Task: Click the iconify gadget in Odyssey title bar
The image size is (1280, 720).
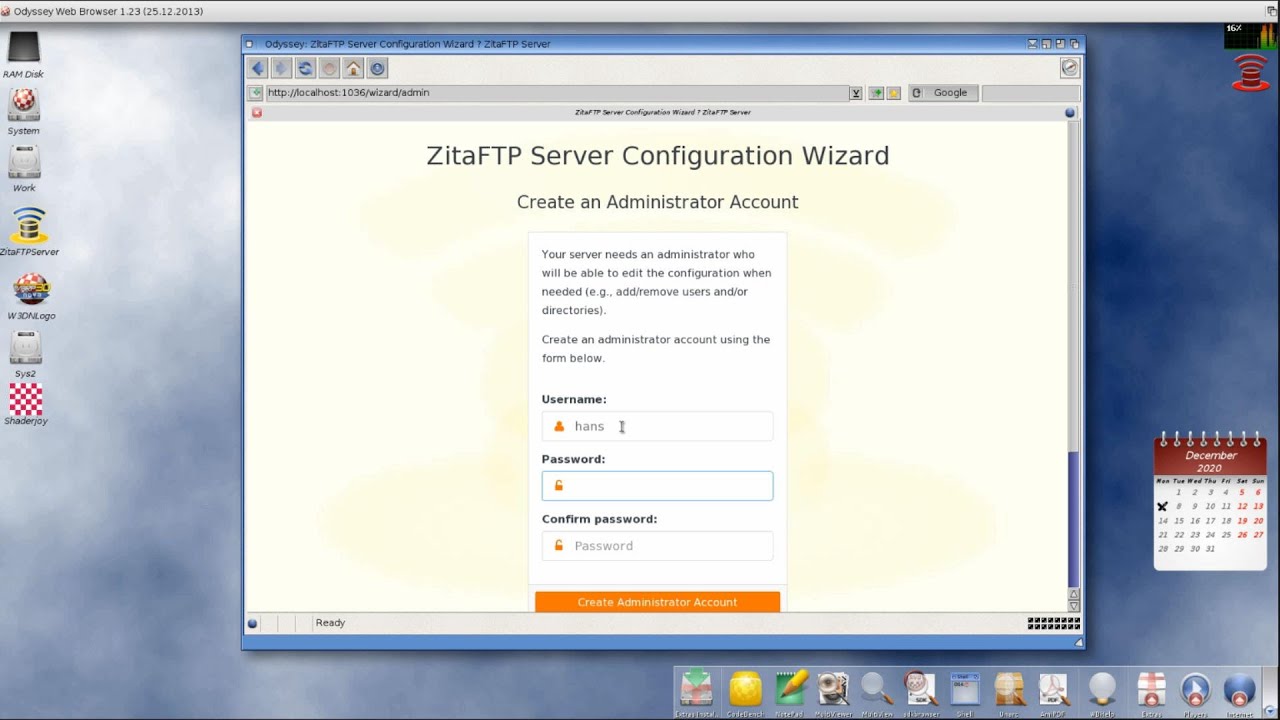Action: click(1033, 44)
